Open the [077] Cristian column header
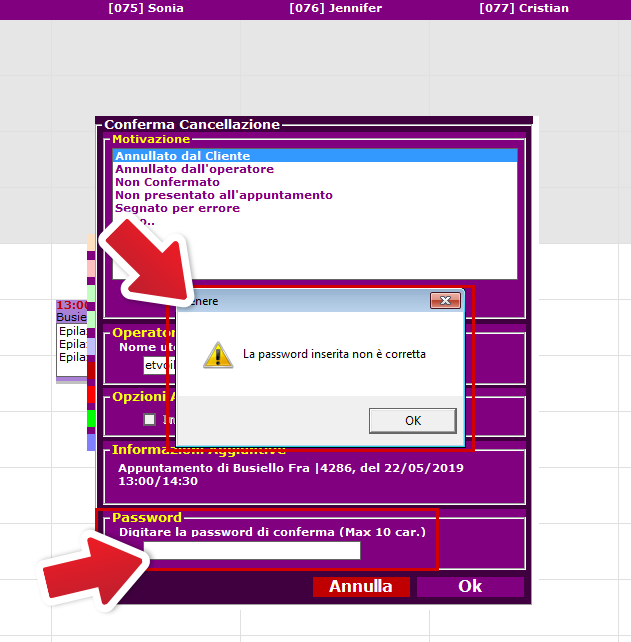 pyautogui.click(x=524, y=8)
